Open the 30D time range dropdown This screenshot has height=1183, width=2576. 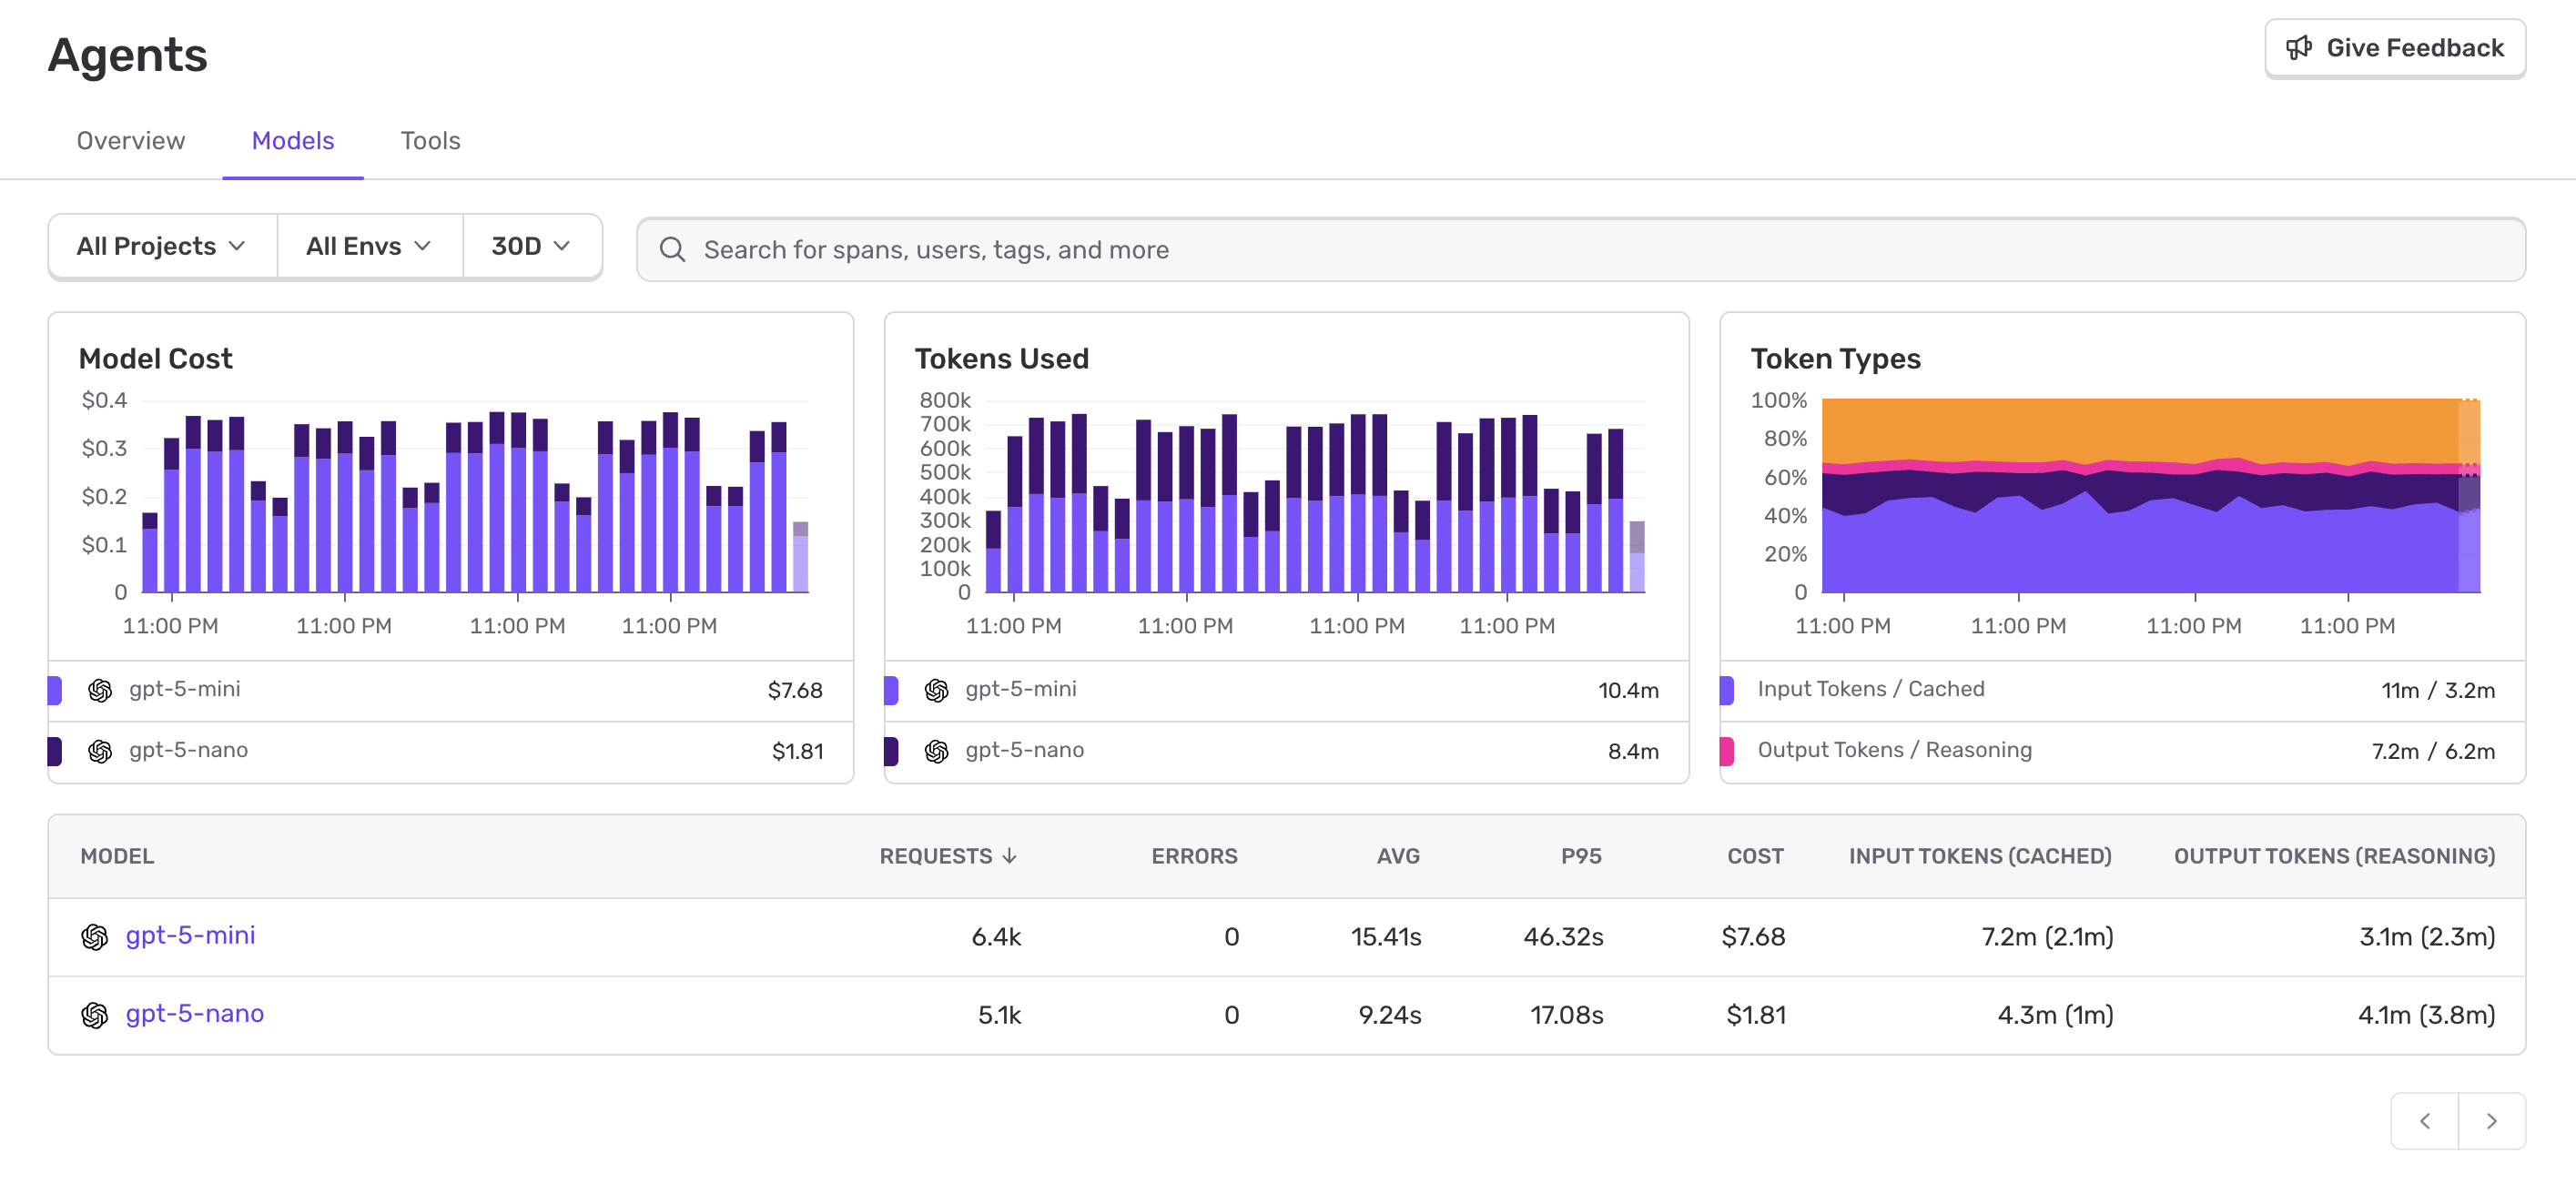click(531, 246)
